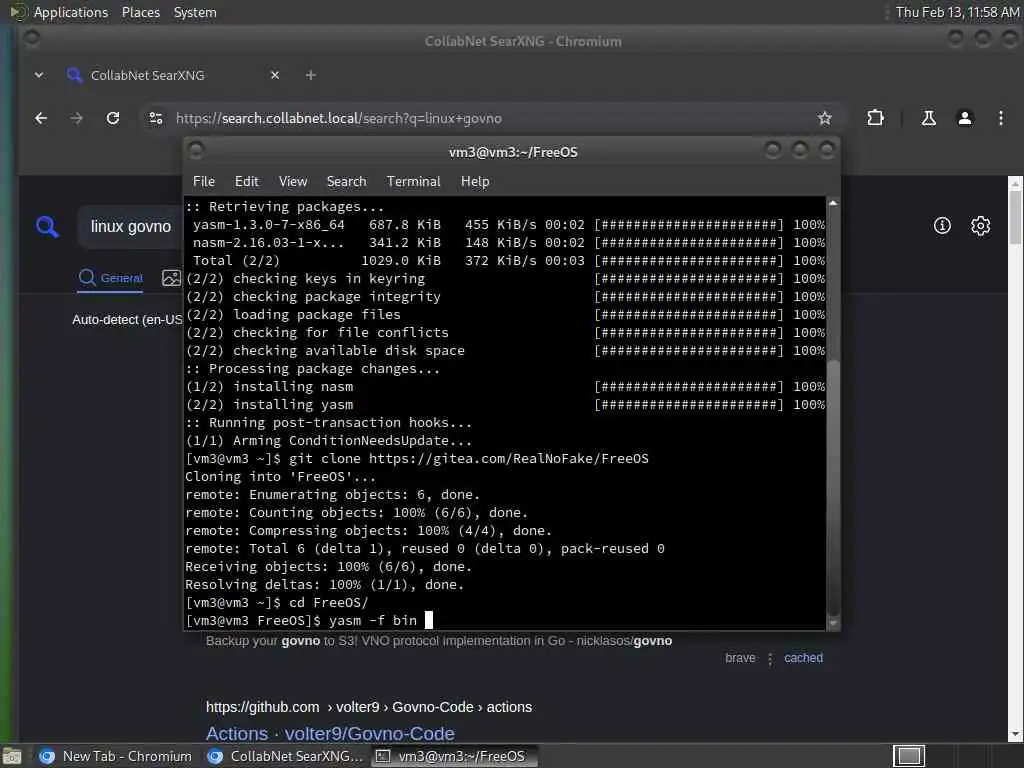This screenshot has width=1024, height=768.
Task: Open the brave result options dots
Action: (x=770, y=659)
